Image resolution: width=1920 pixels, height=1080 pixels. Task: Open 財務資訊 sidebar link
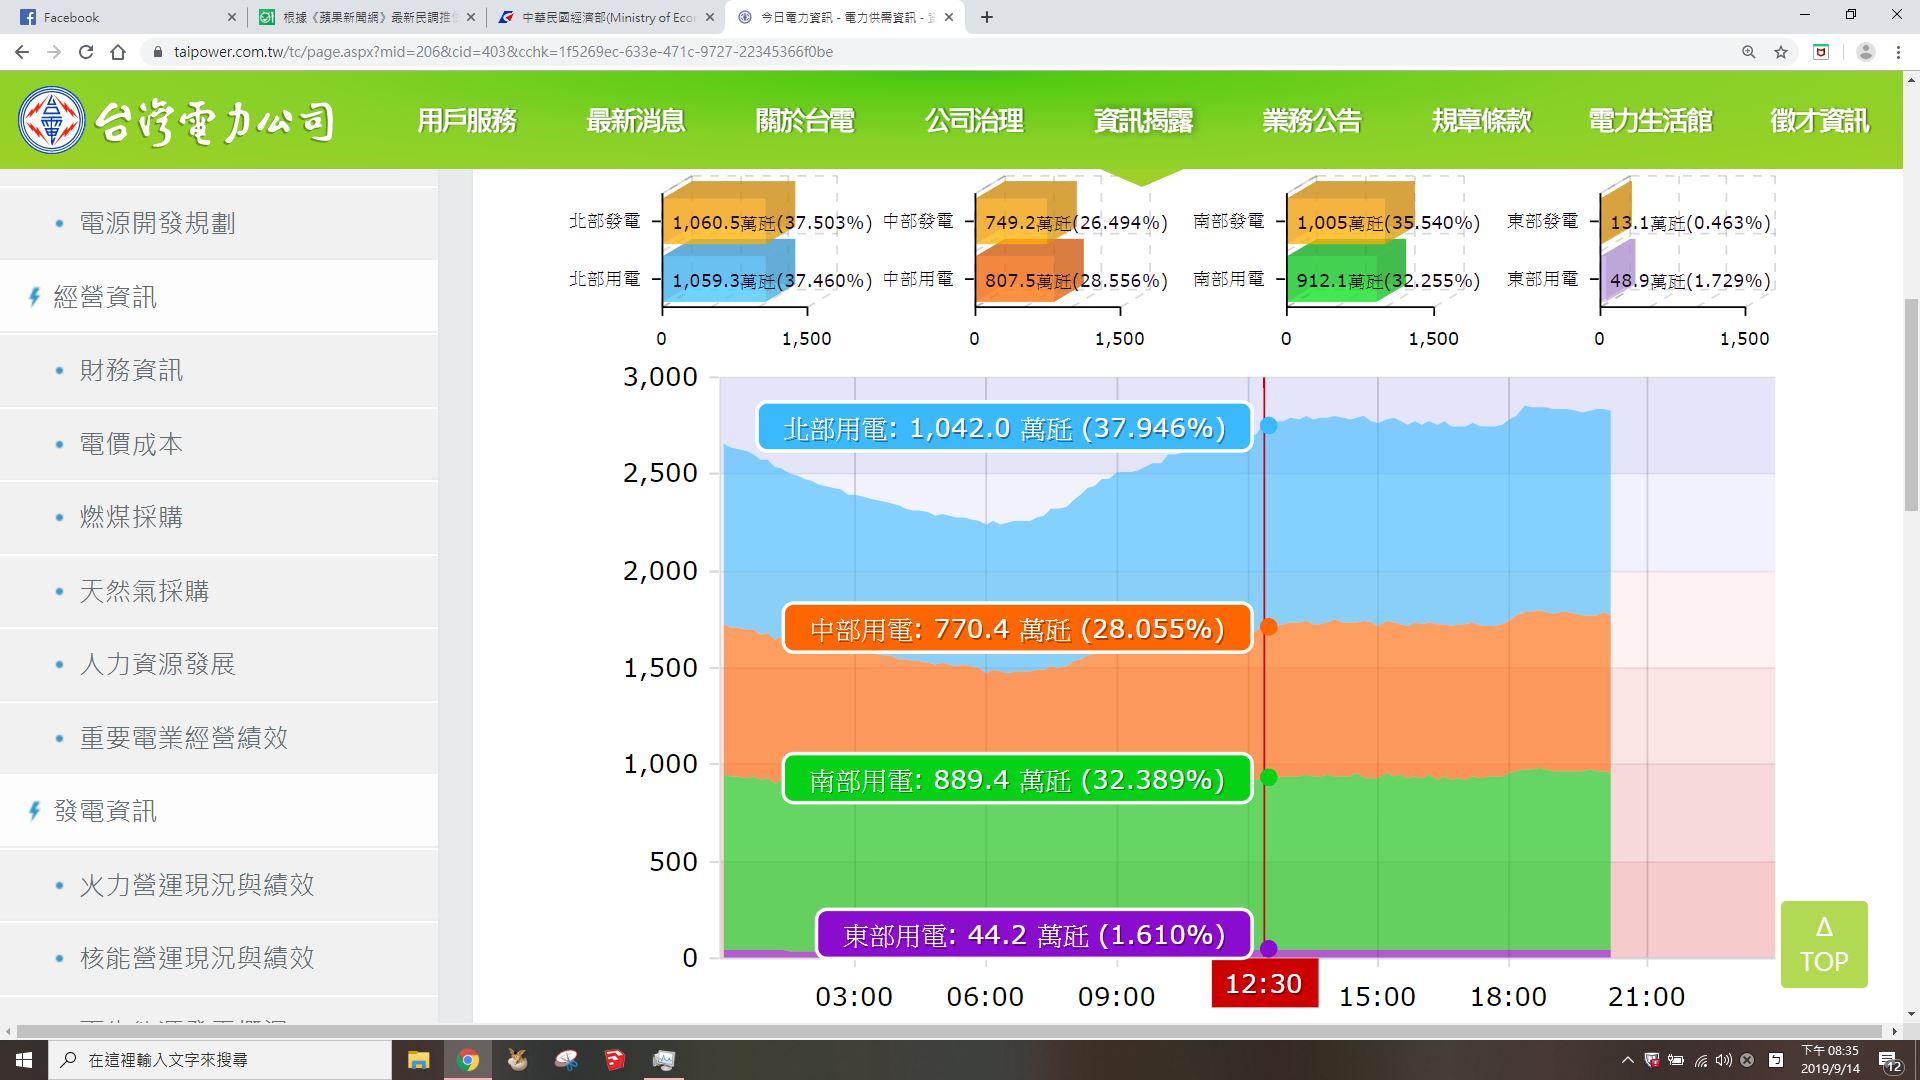pyautogui.click(x=218, y=370)
